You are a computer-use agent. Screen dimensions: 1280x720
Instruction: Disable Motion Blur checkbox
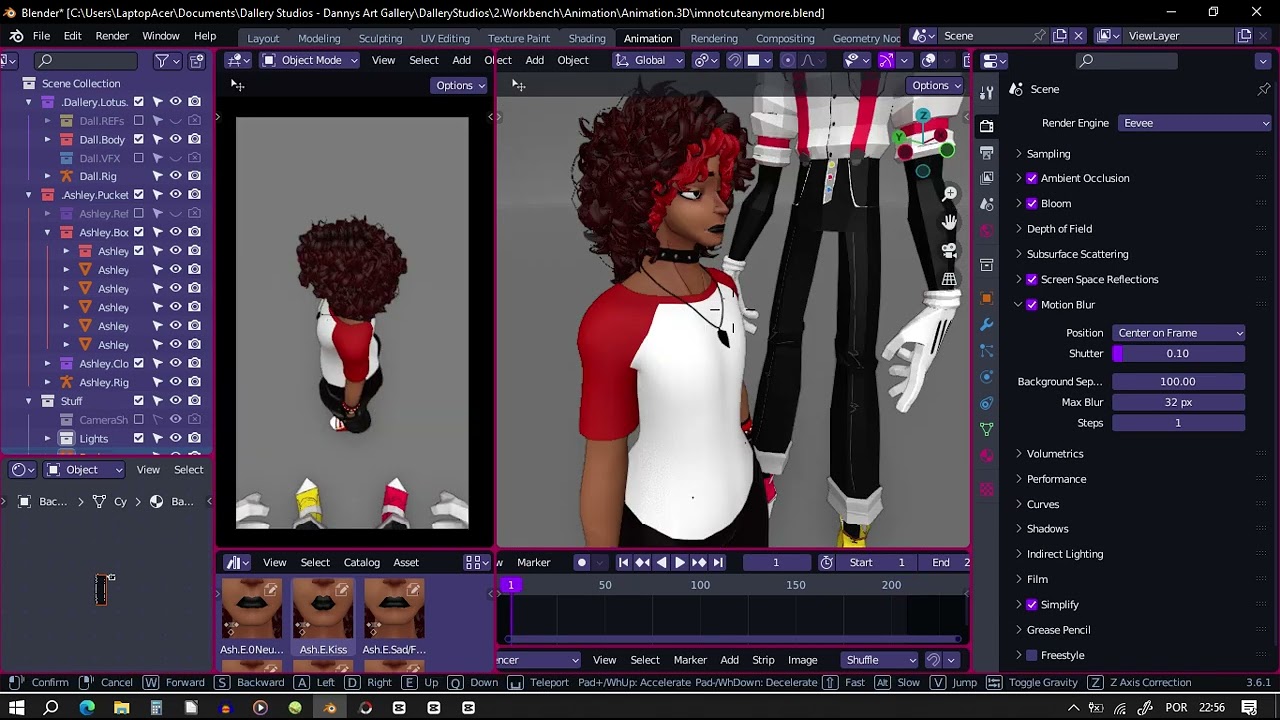point(1032,304)
